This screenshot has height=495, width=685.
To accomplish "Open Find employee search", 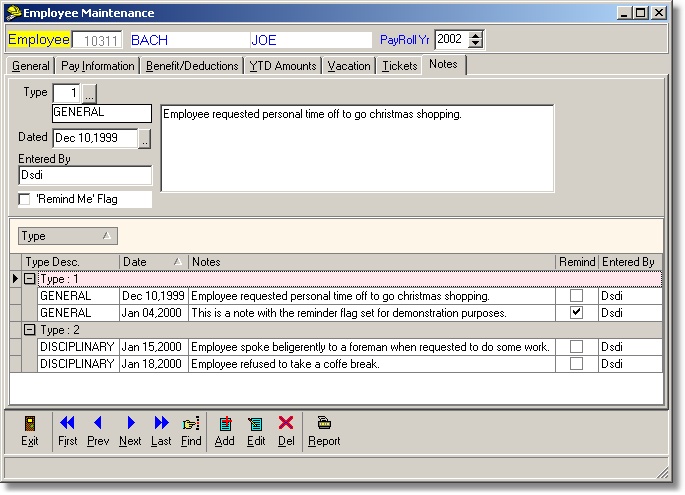I will tap(191, 424).
